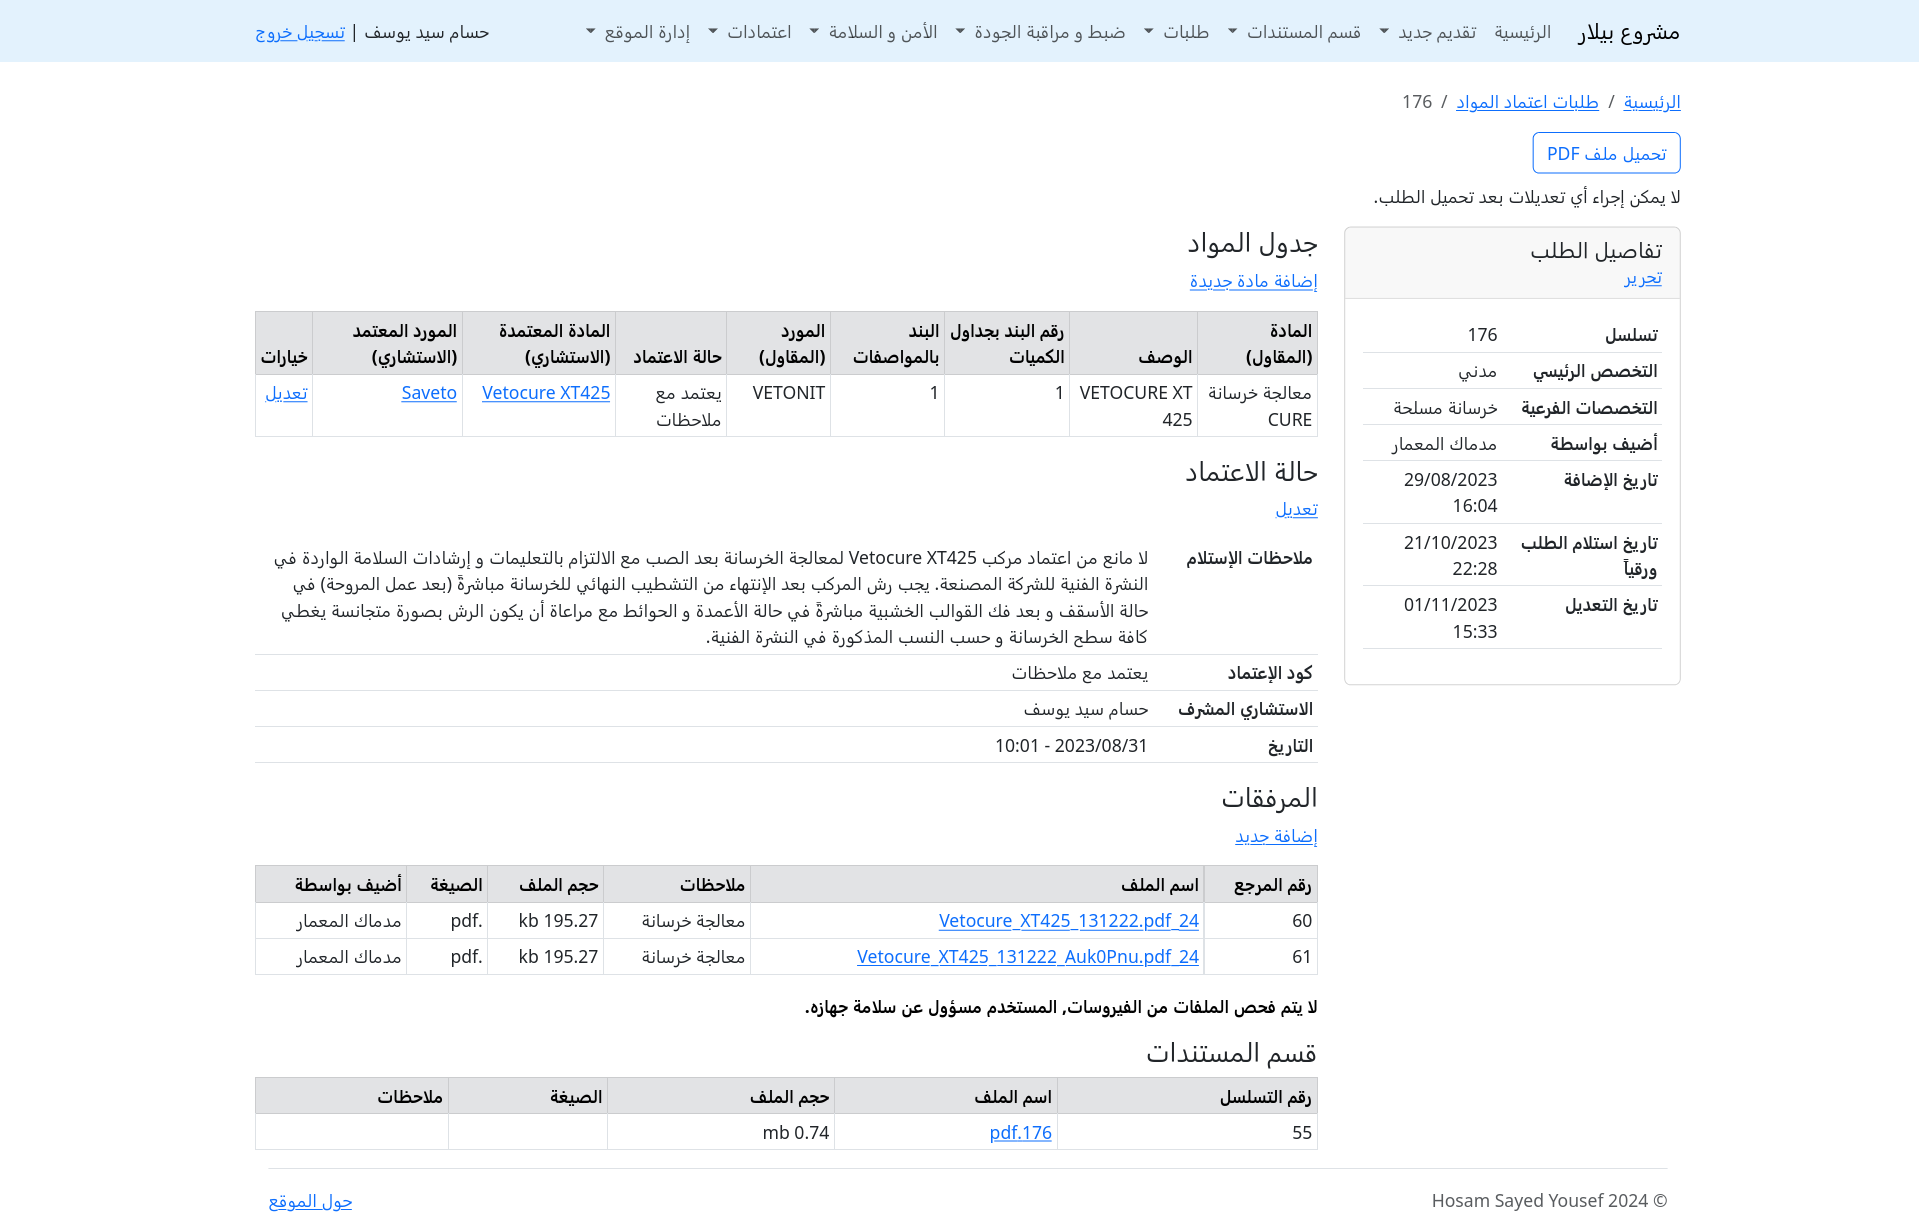Open the Saveto approved supplier link
1919x1220 pixels.
(429, 393)
